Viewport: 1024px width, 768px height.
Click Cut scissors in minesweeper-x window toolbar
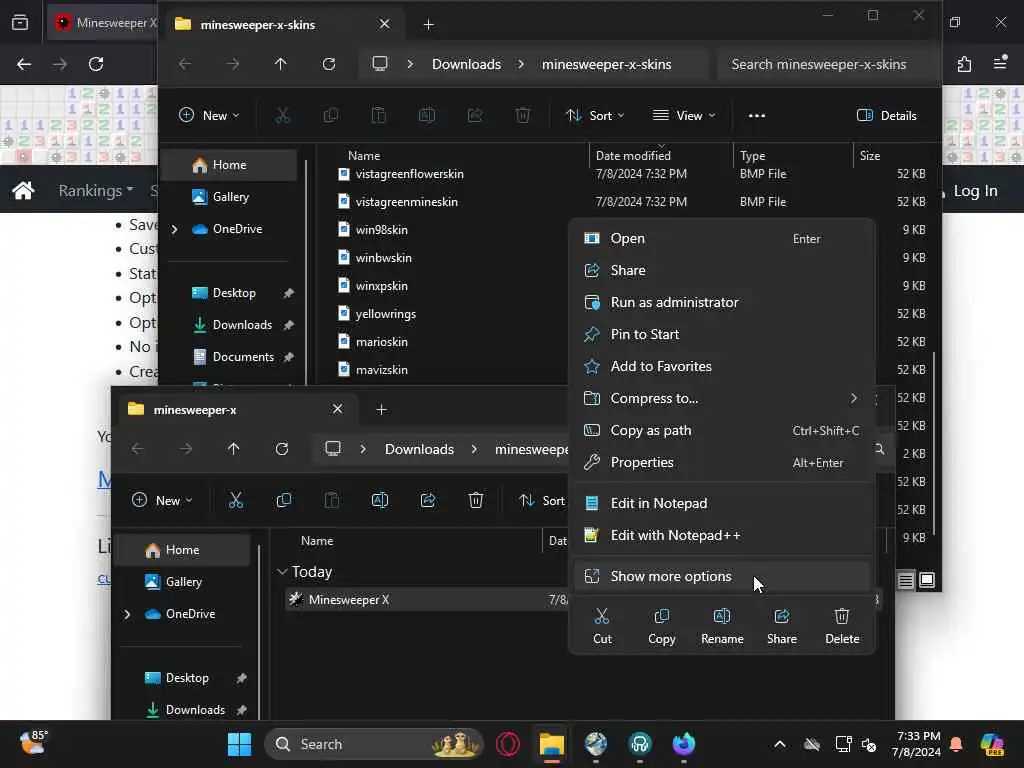tap(236, 501)
